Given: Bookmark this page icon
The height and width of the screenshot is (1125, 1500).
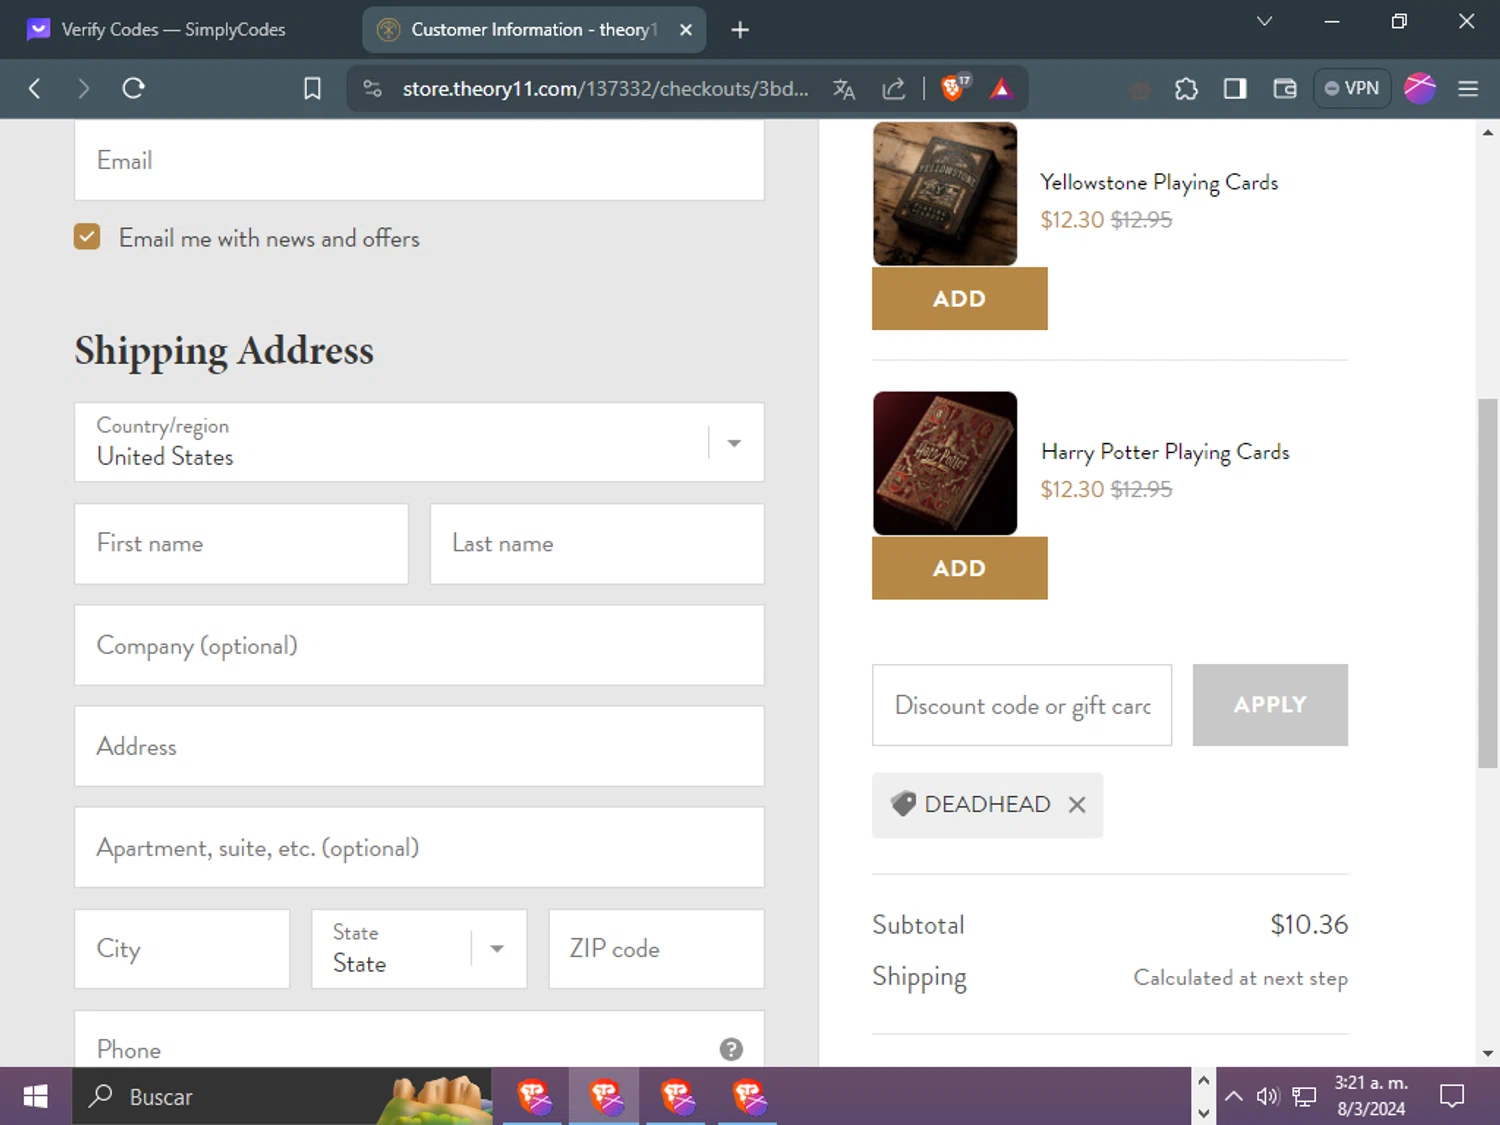Looking at the screenshot, I should coord(312,88).
